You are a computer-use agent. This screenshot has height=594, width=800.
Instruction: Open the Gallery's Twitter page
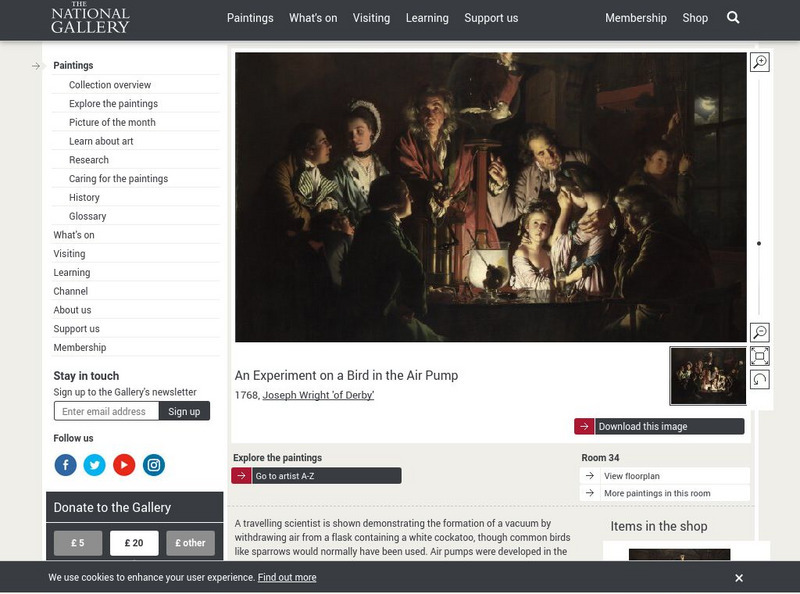pyautogui.click(x=94, y=465)
